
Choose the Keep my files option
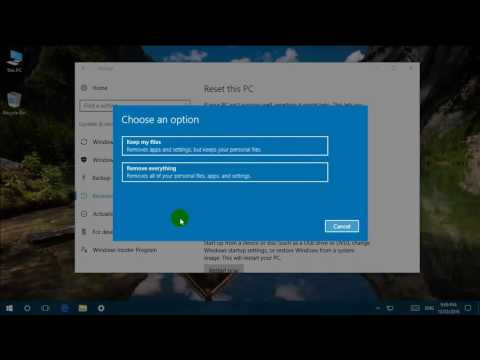click(225, 146)
